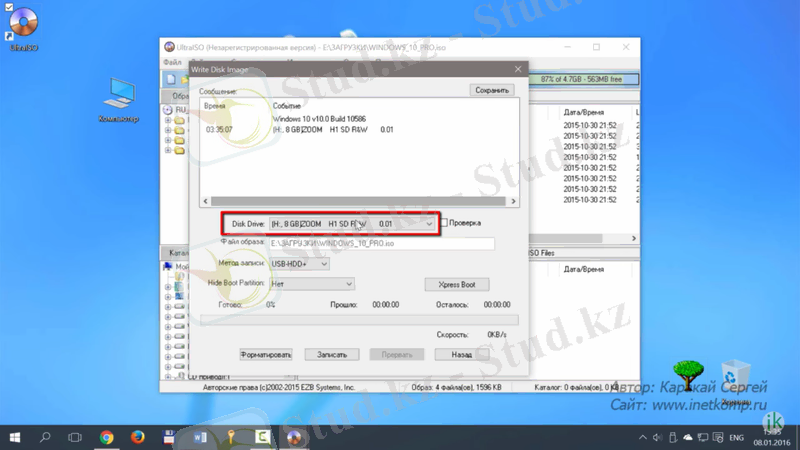Open the Recycle Bin desktop icon
The image size is (800, 450).
[735, 382]
